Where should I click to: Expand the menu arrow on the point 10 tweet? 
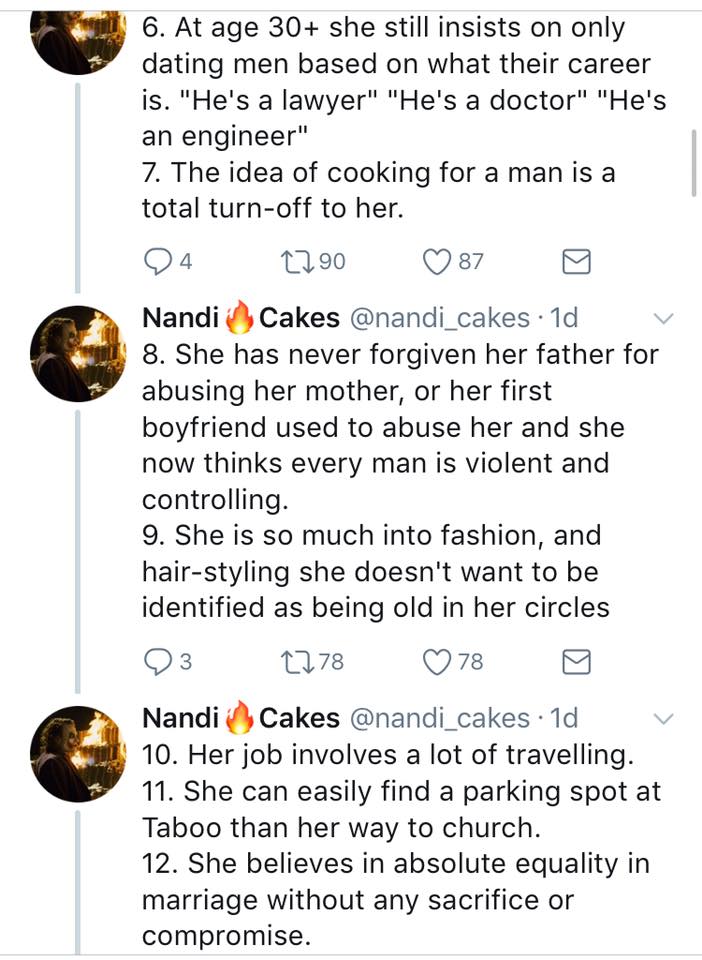(663, 718)
